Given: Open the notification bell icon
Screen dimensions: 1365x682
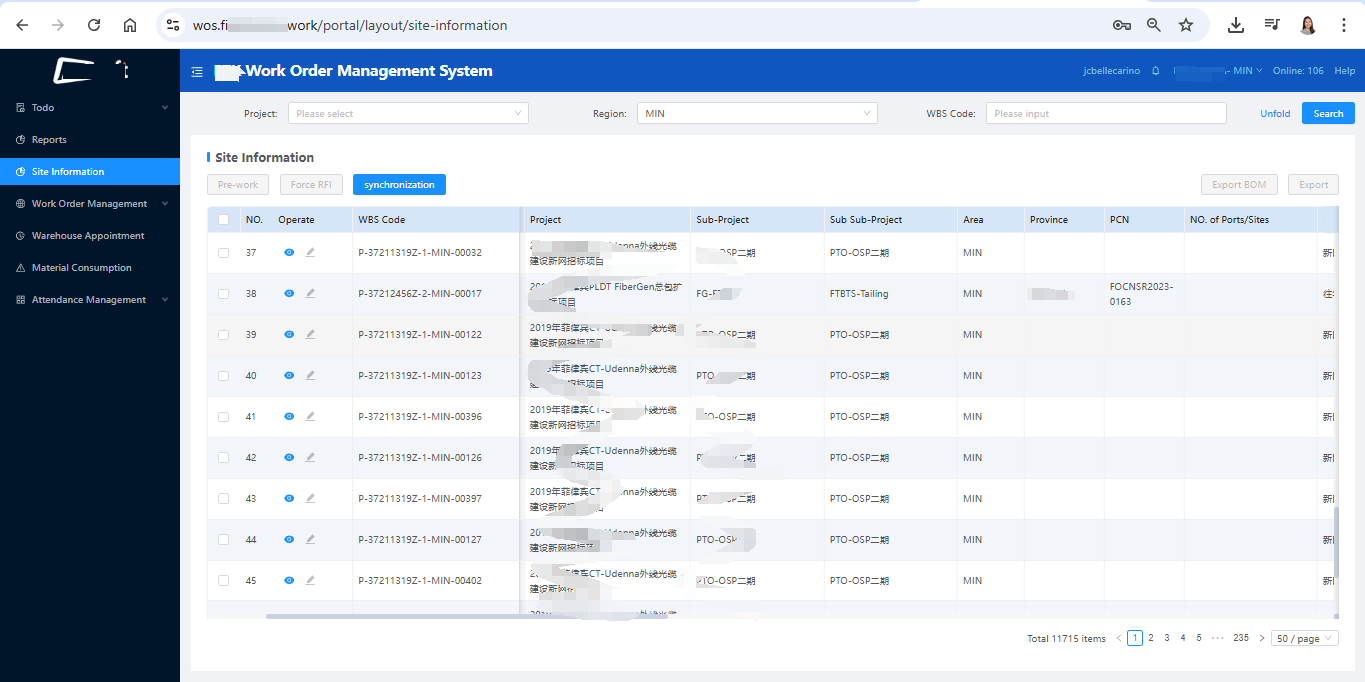Looking at the screenshot, I should [1156, 71].
